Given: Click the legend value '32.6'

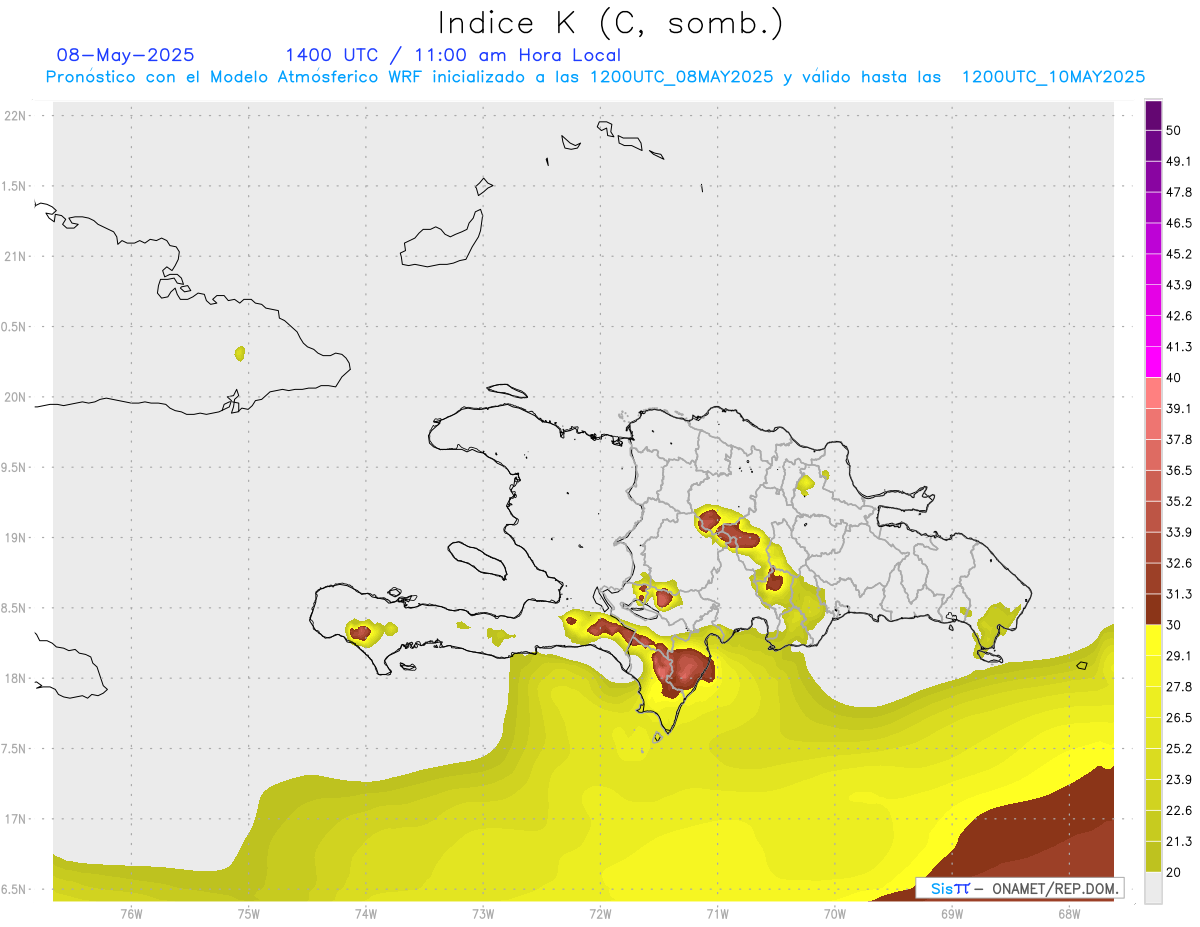Looking at the screenshot, I should pos(1179,564).
